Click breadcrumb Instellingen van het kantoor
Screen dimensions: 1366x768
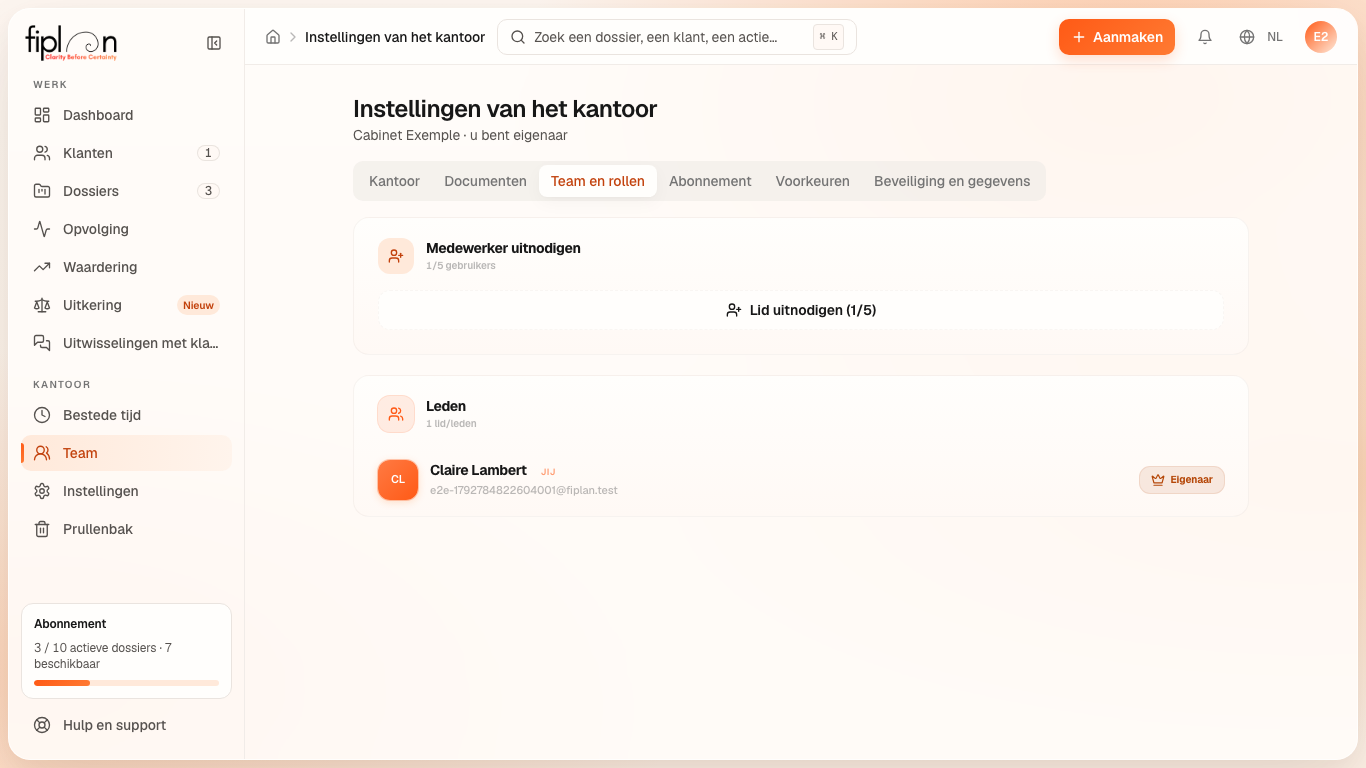pos(395,37)
